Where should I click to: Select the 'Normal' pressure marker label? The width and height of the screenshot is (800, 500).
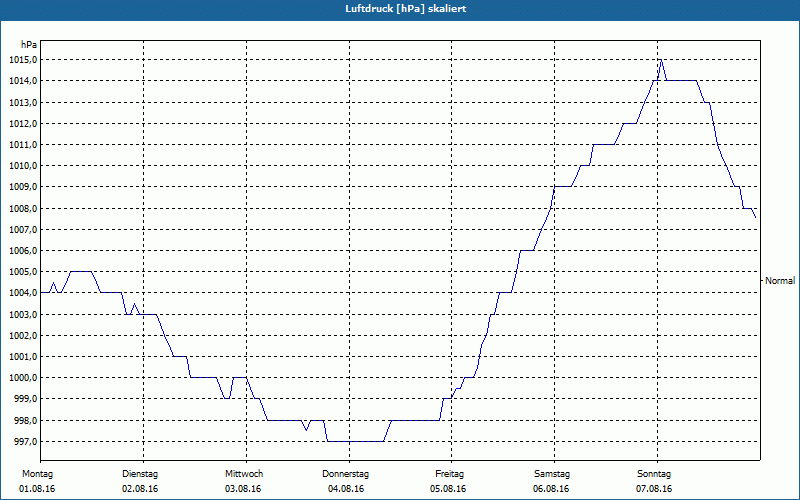(780, 281)
